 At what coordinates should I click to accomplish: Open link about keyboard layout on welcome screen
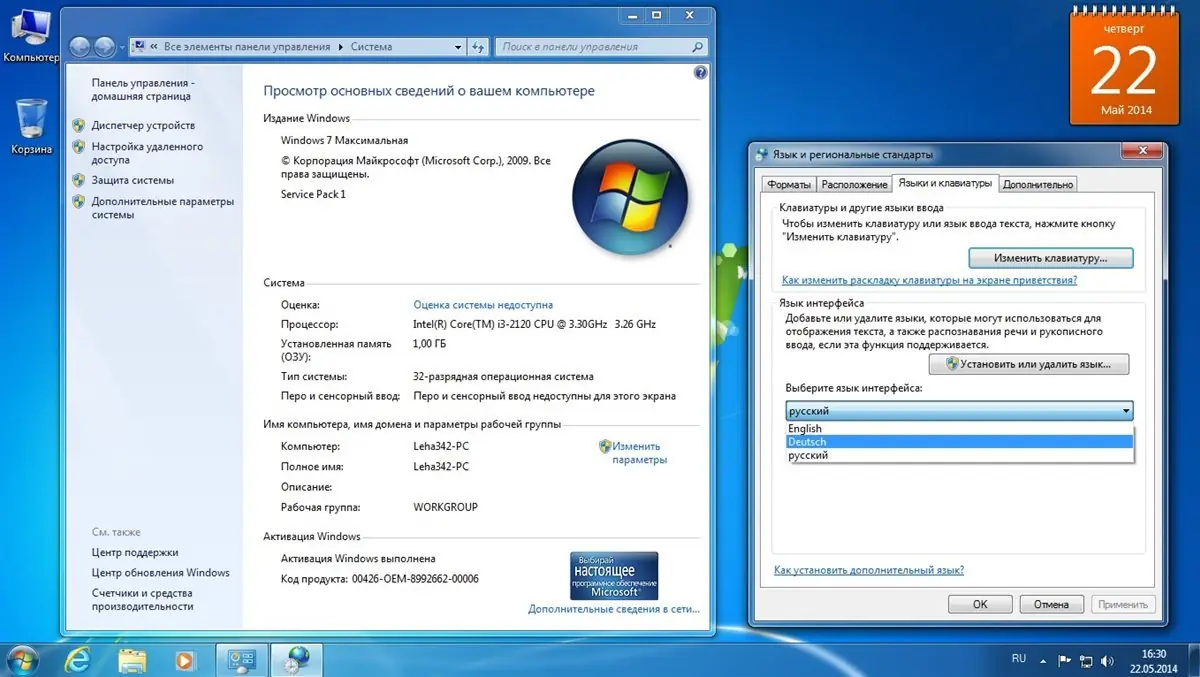point(929,281)
